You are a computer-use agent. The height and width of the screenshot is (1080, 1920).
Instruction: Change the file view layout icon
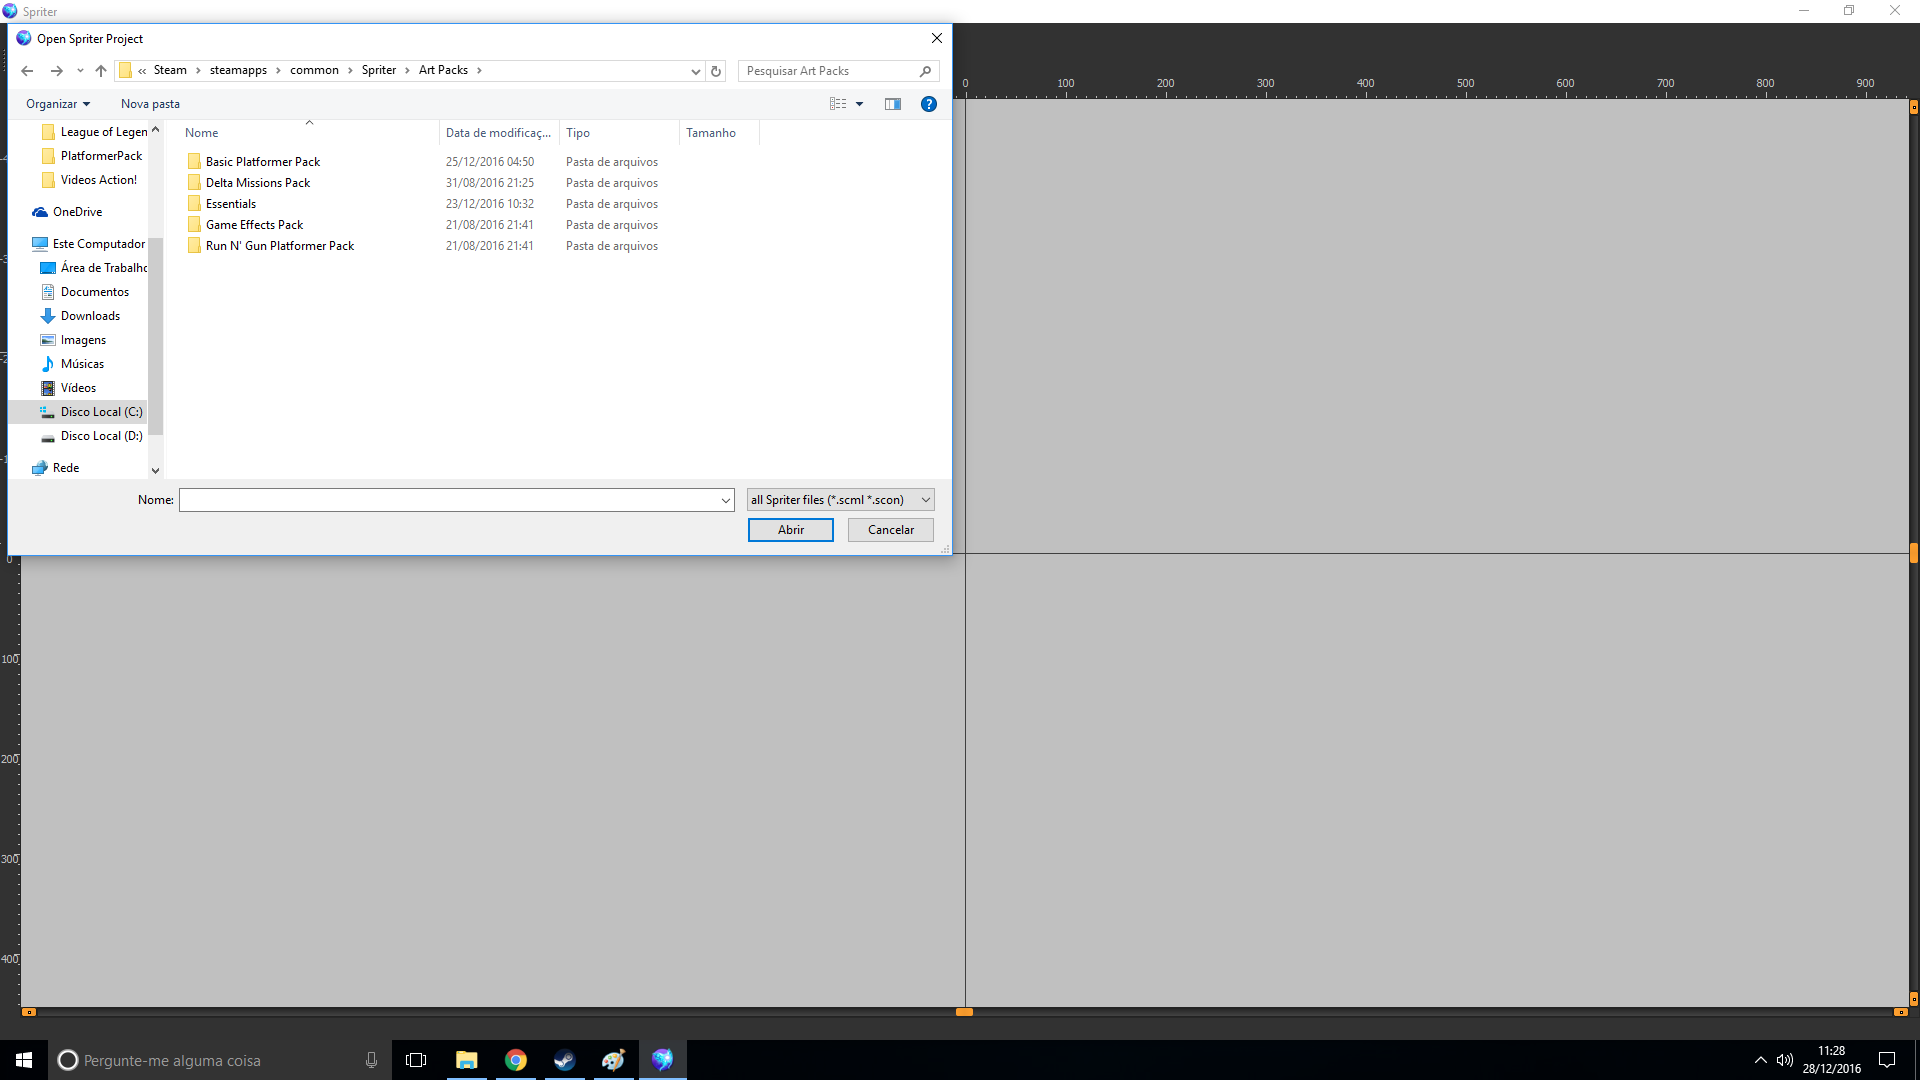pyautogui.click(x=838, y=104)
